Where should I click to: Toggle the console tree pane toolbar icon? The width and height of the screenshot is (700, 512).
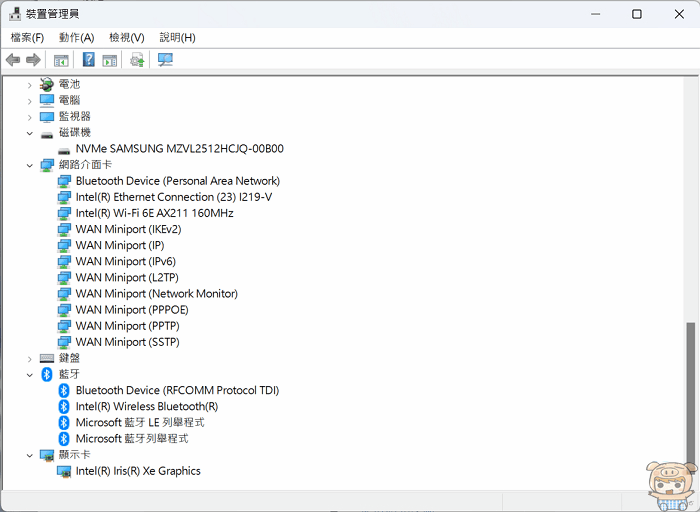point(61,60)
